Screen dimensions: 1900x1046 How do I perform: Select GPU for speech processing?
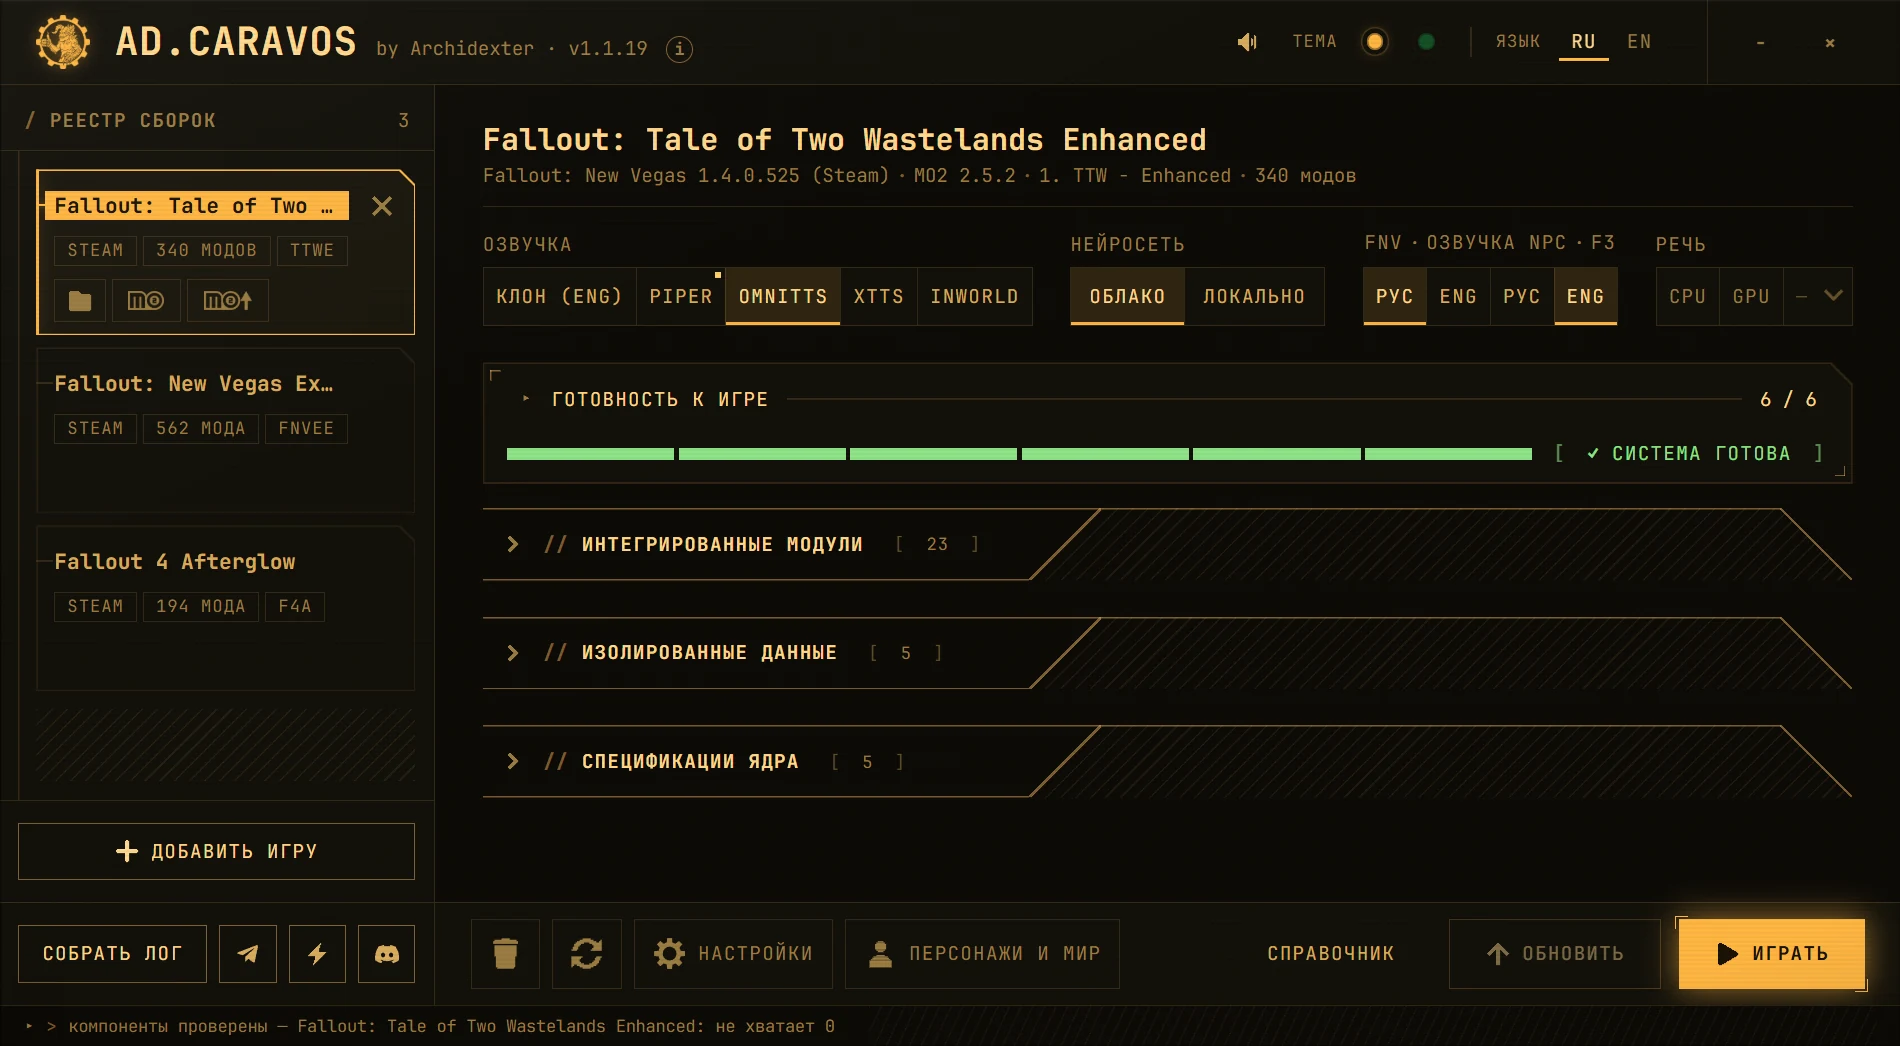click(1751, 296)
